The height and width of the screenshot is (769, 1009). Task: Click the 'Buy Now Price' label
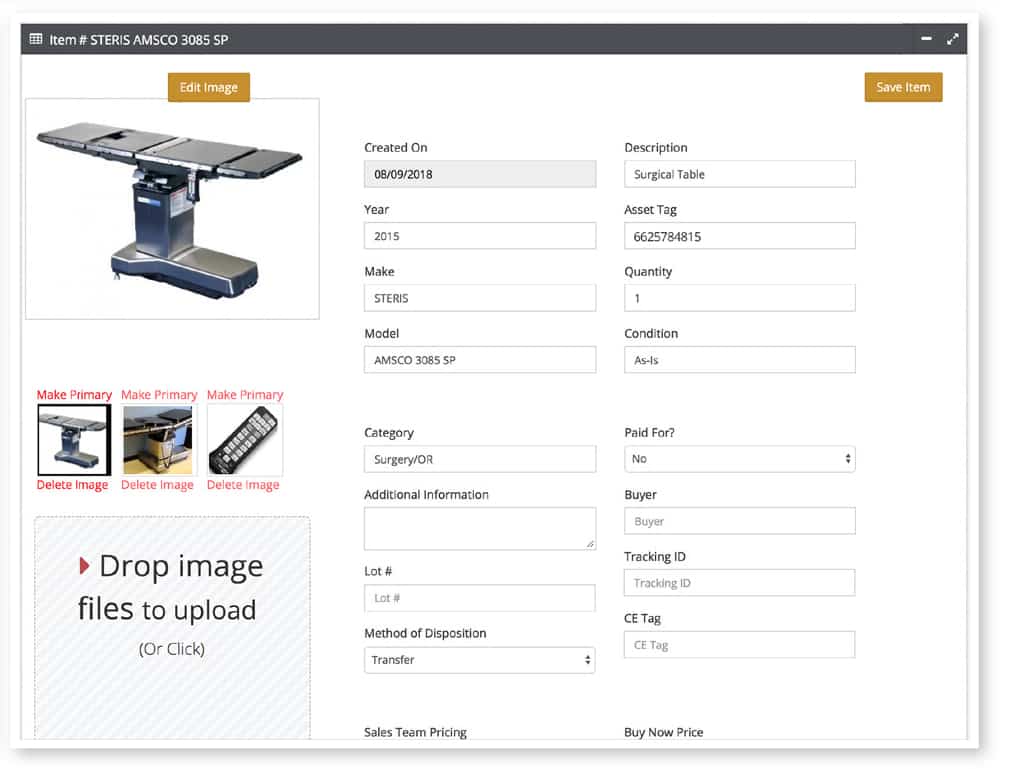tap(663, 732)
